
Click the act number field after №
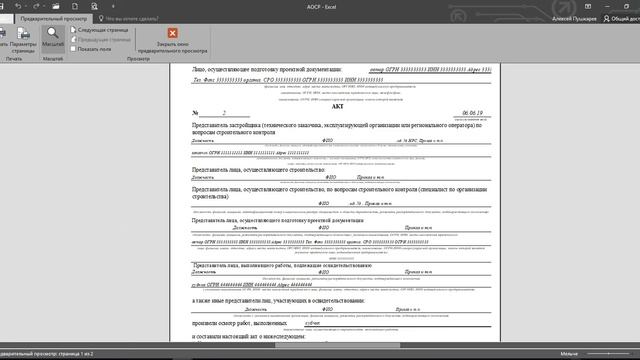pyautogui.click(x=224, y=113)
